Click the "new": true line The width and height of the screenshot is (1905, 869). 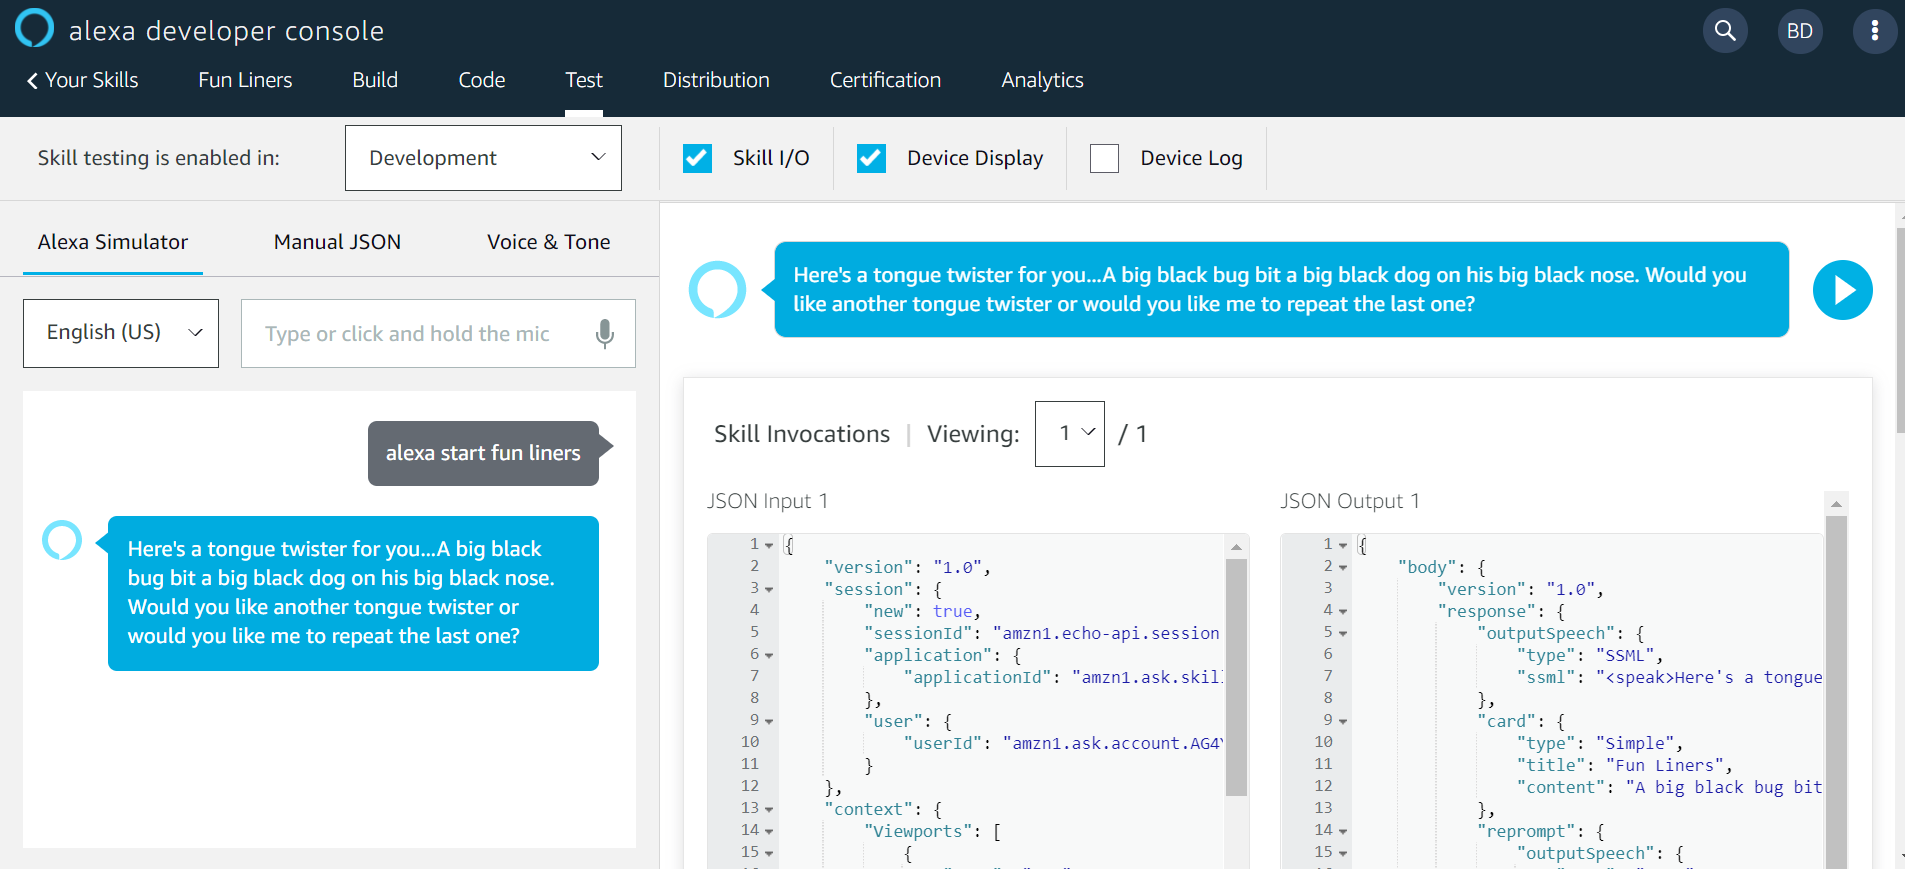tap(922, 611)
